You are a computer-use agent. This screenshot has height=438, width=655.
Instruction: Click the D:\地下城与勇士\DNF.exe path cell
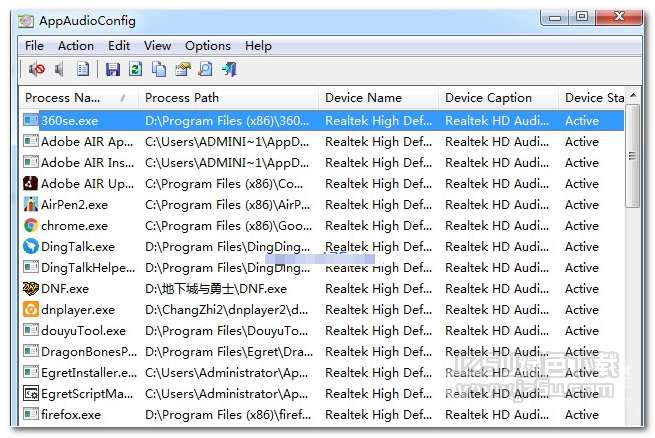tap(216, 289)
